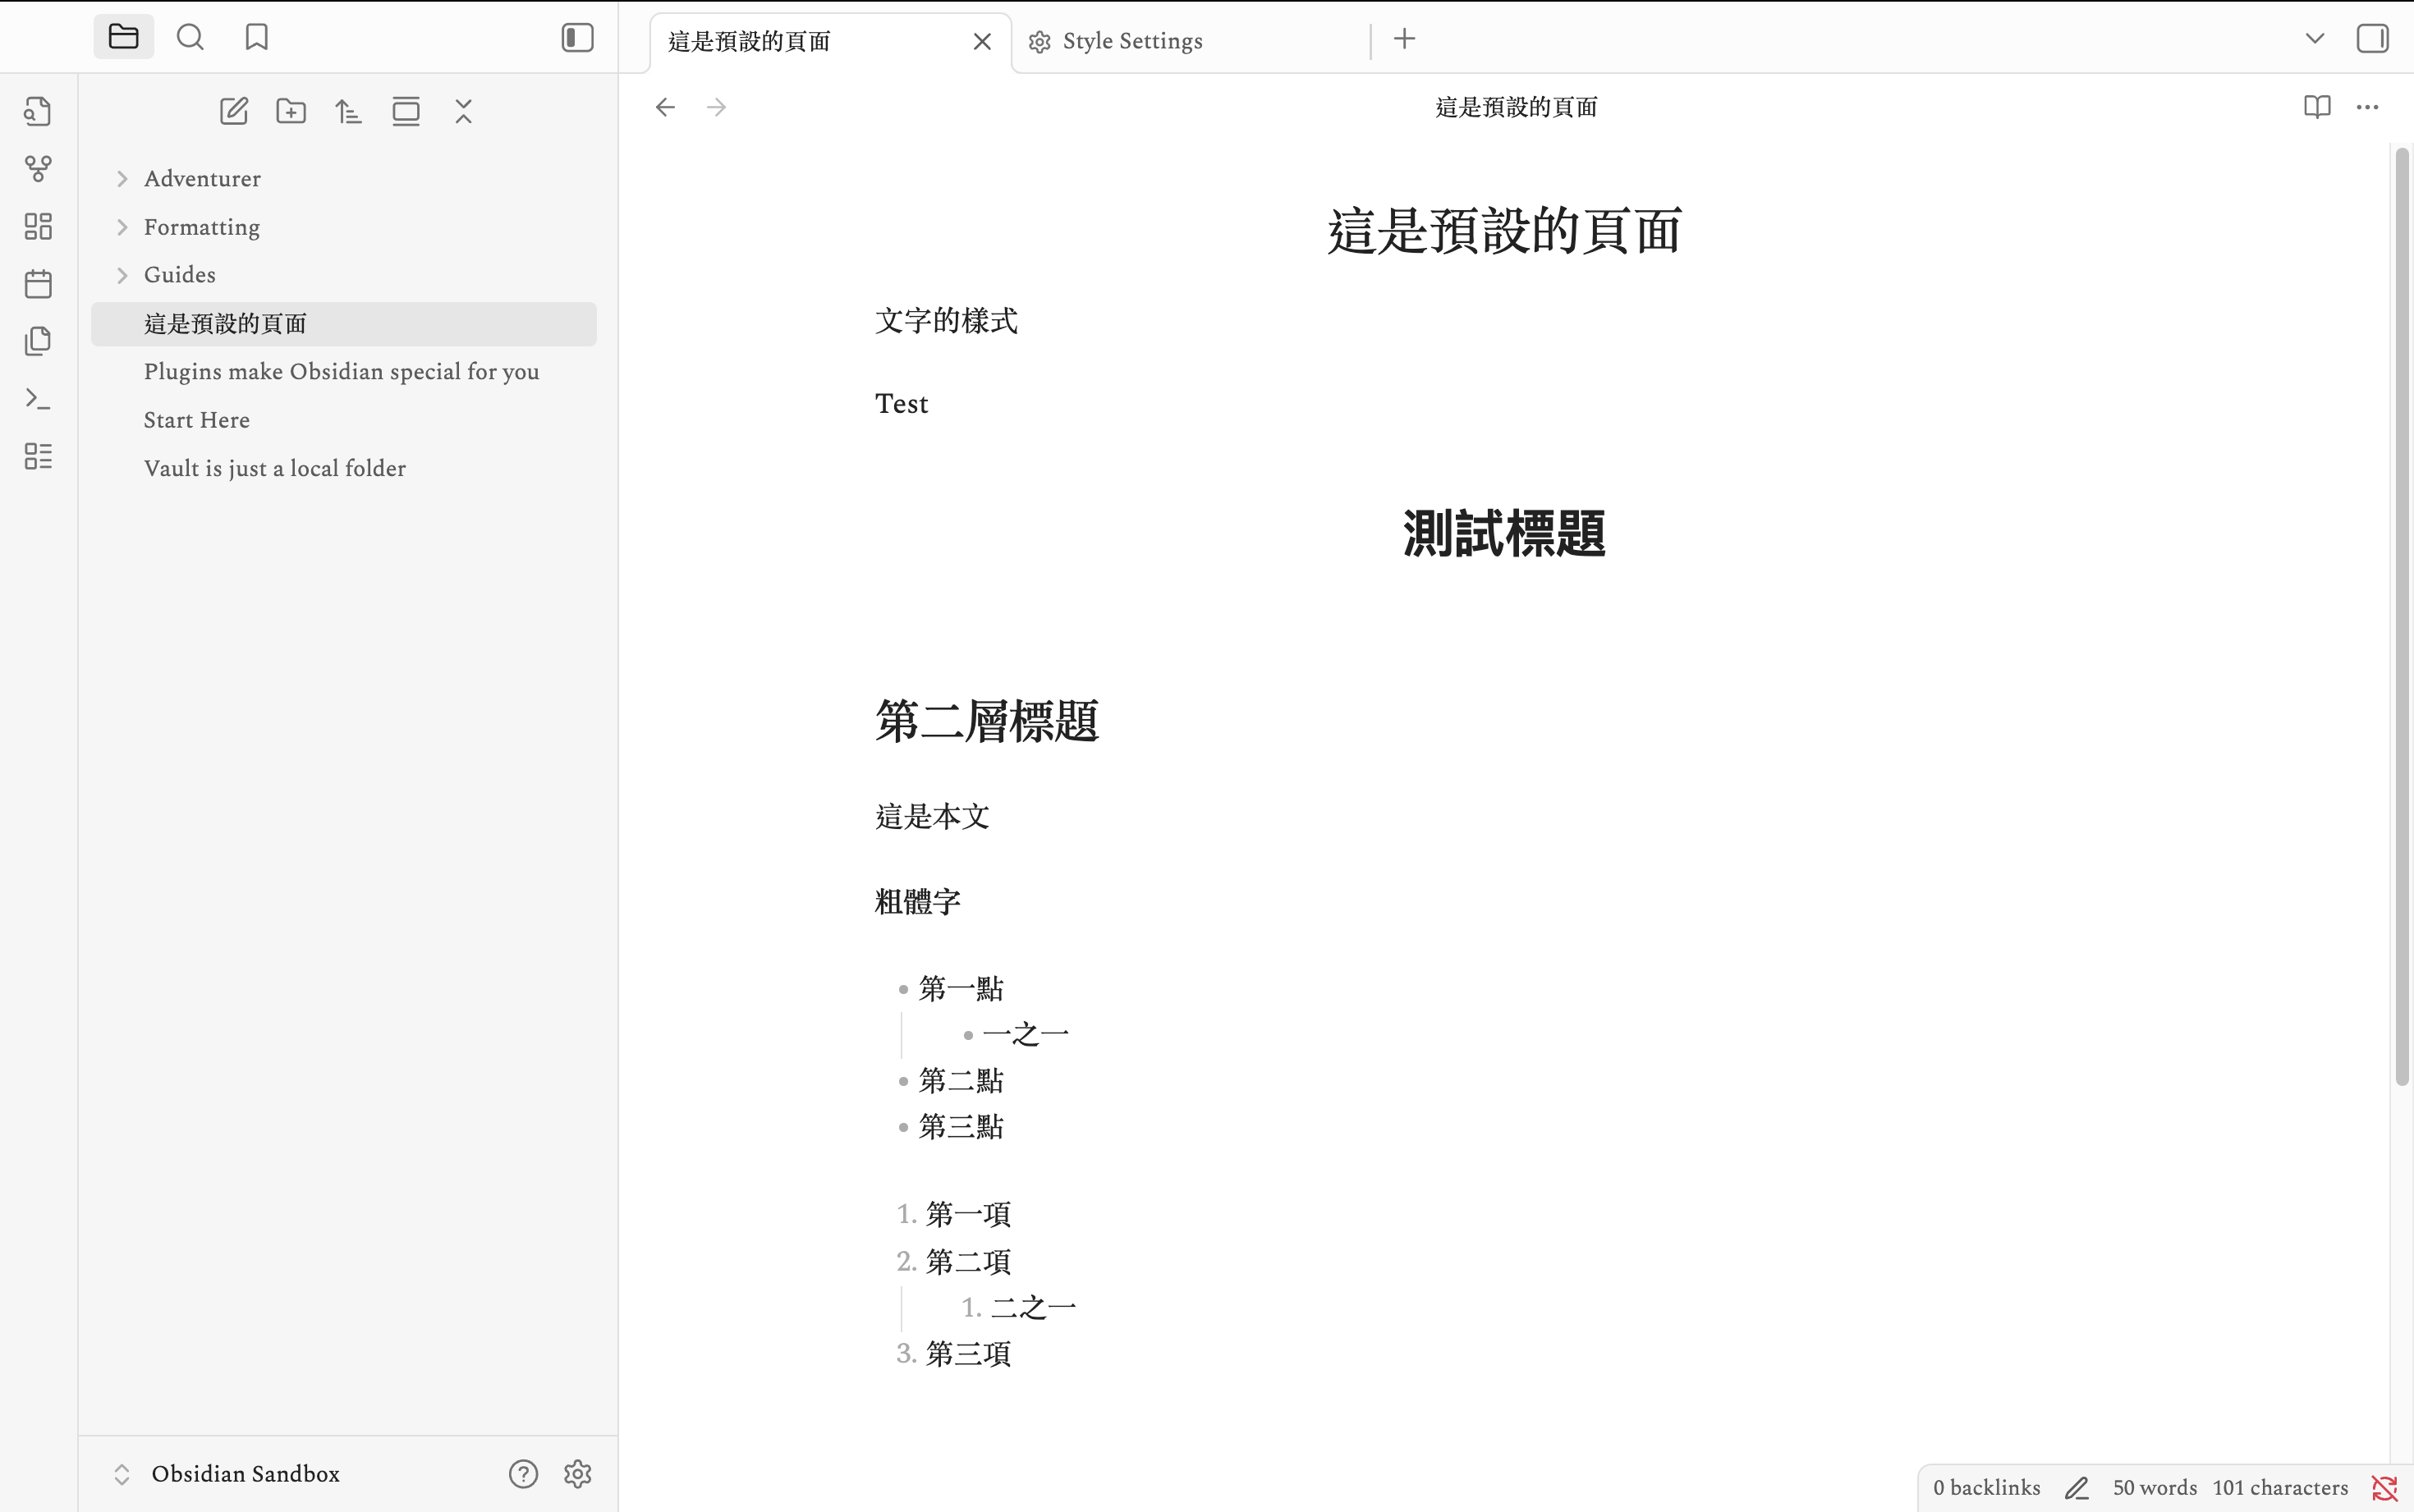Switch to reading view book icon
This screenshot has height=1512, width=2414.
click(x=2316, y=107)
